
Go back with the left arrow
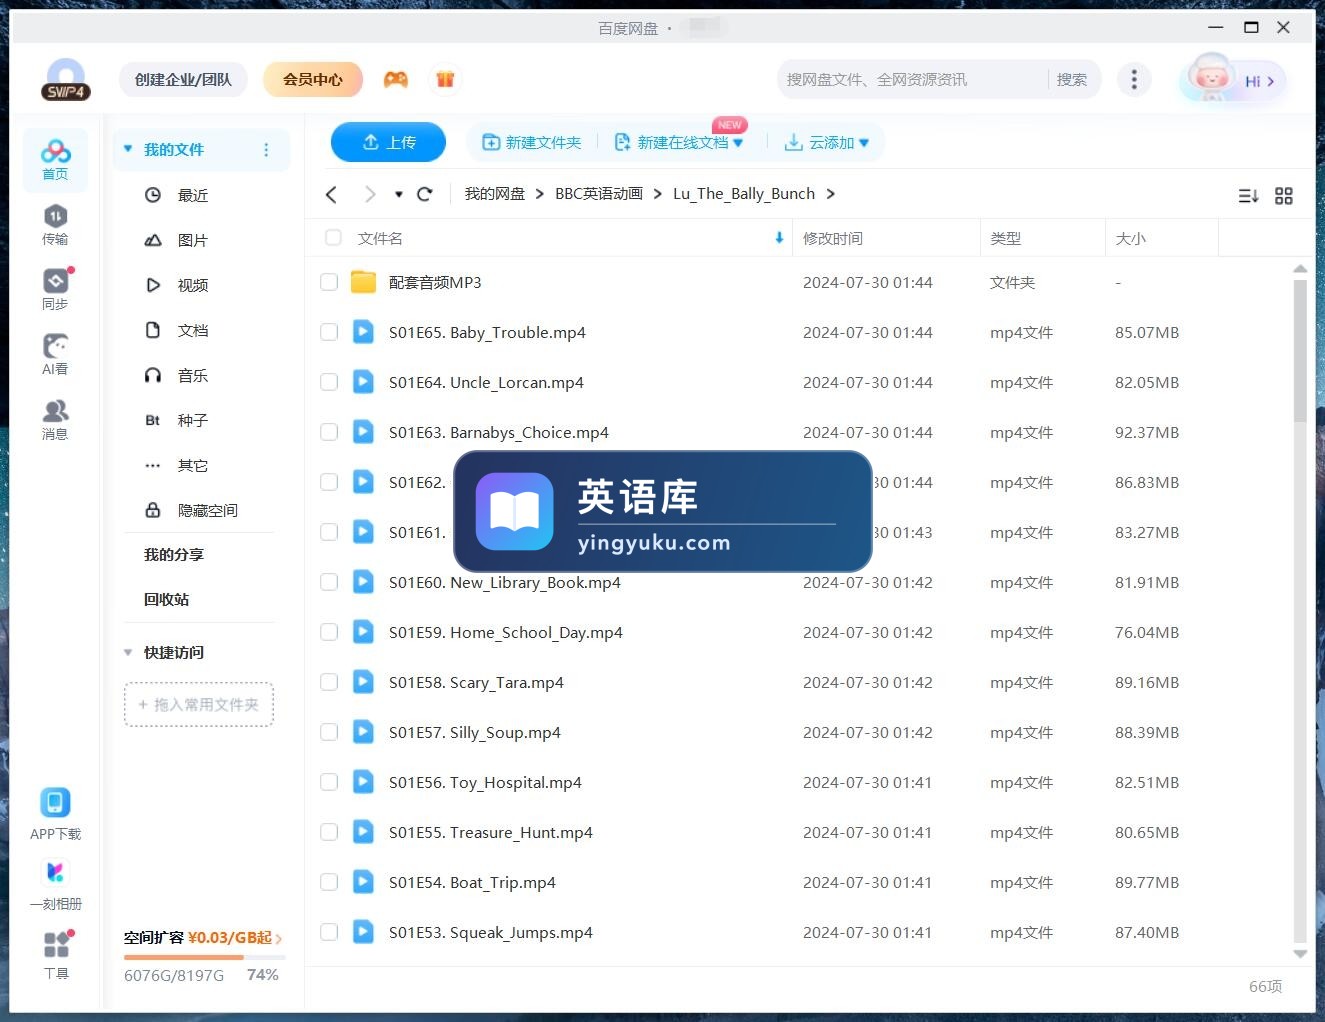click(x=331, y=194)
